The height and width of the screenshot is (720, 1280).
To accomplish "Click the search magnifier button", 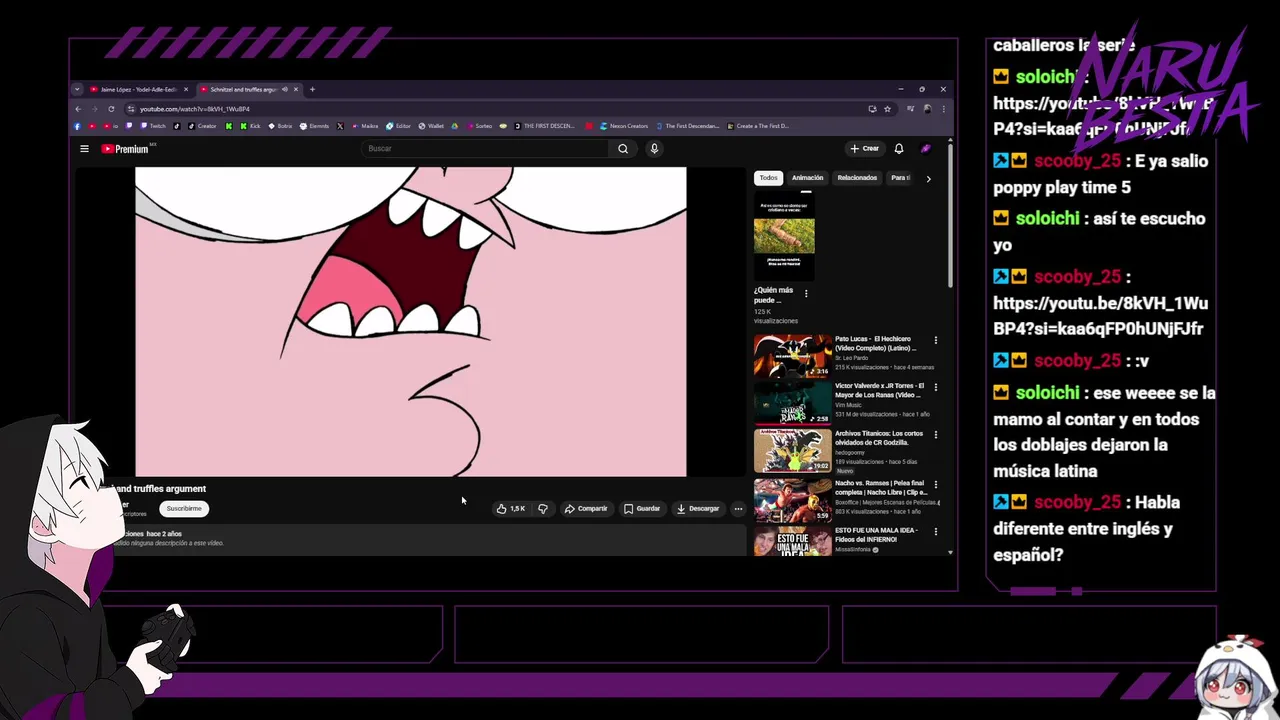I will pyautogui.click(x=622, y=148).
